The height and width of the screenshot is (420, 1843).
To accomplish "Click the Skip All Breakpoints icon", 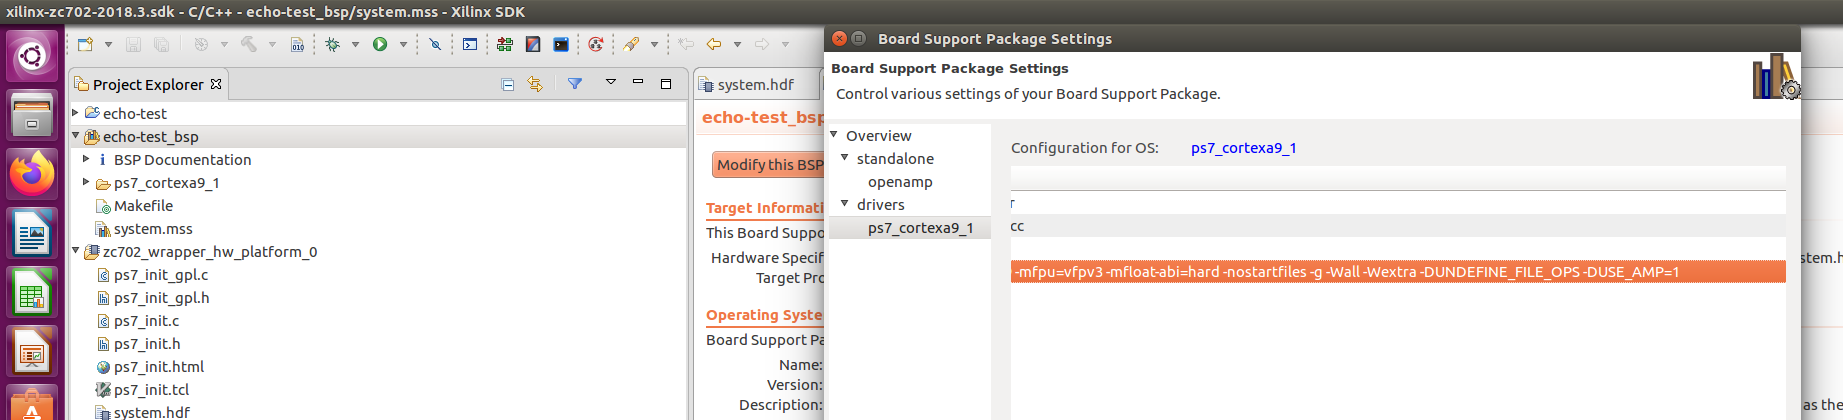I will [x=434, y=44].
